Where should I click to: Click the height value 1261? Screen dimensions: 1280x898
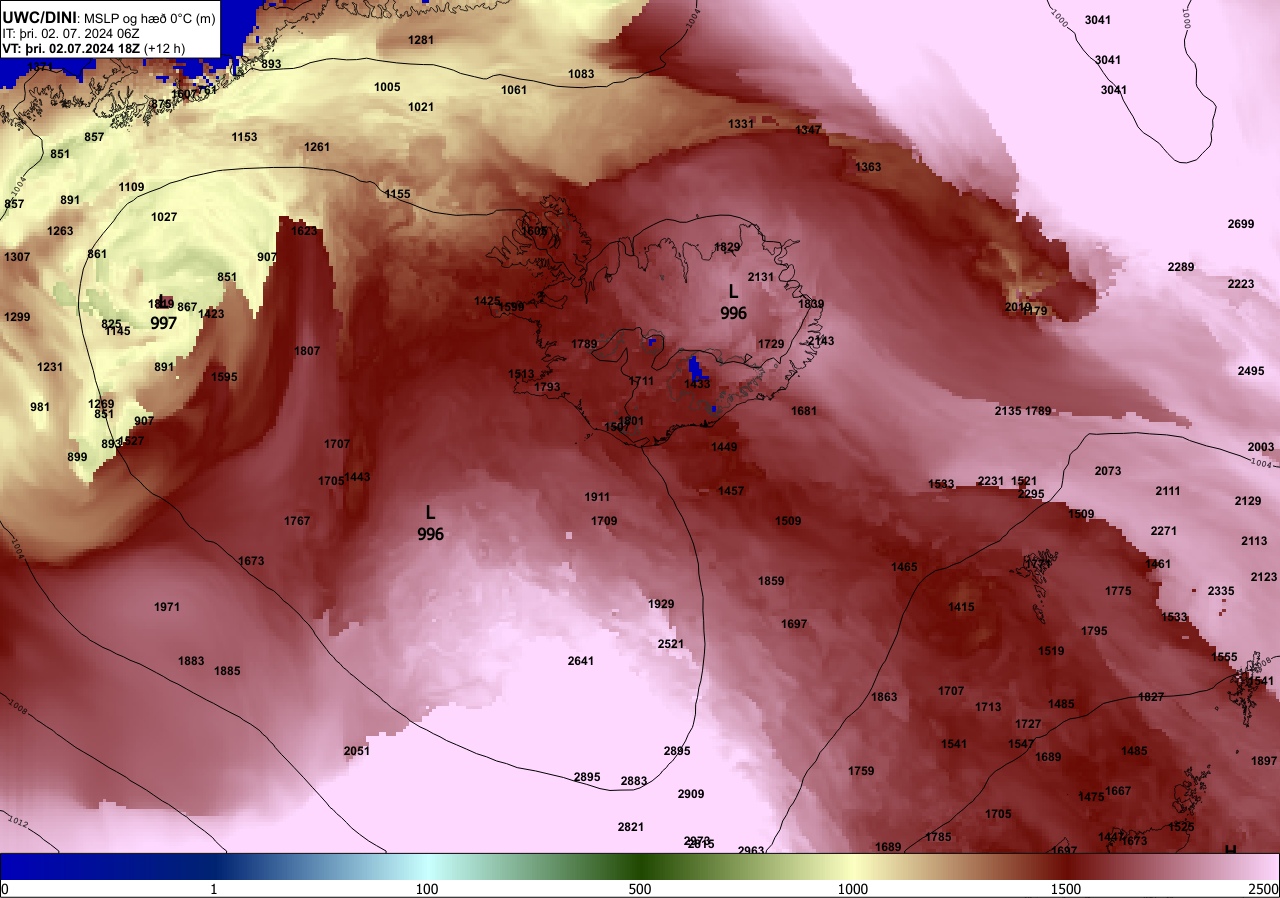click(x=317, y=147)
